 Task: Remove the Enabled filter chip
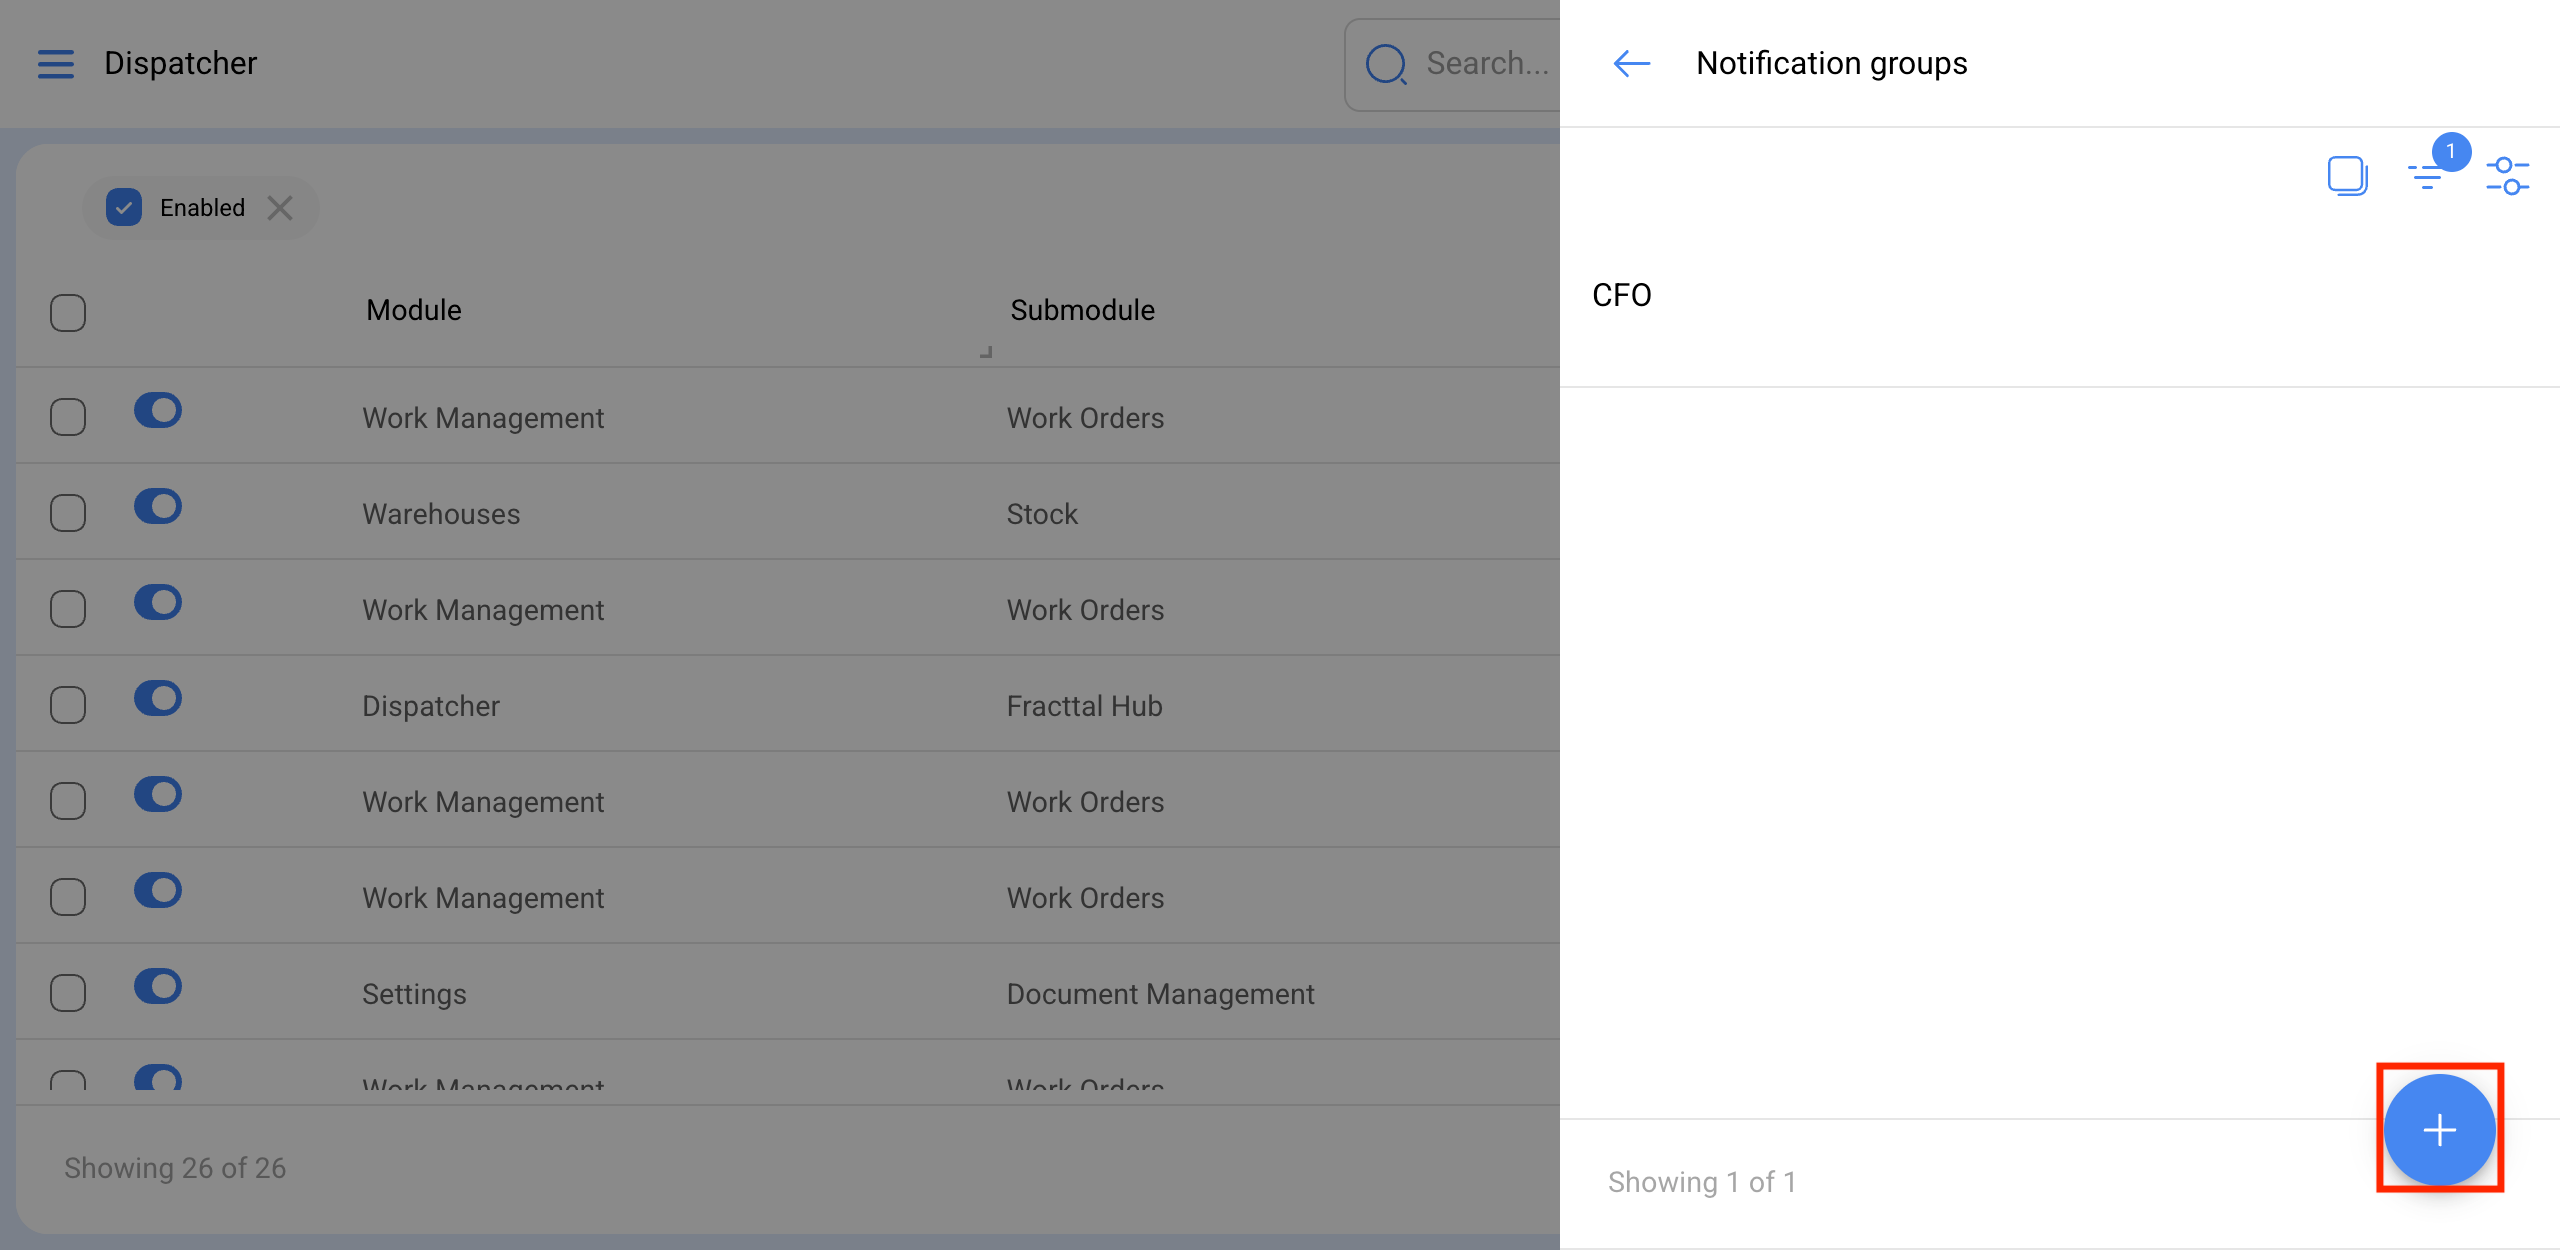280,208
